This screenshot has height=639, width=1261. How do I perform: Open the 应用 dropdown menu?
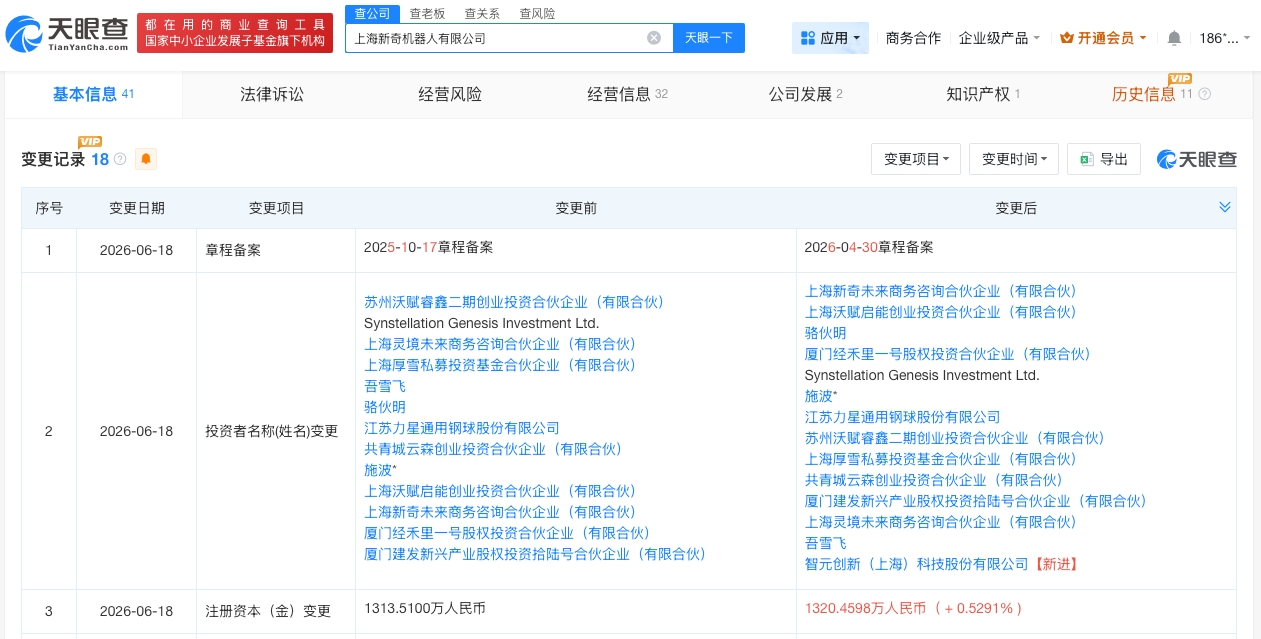(830, 38)
